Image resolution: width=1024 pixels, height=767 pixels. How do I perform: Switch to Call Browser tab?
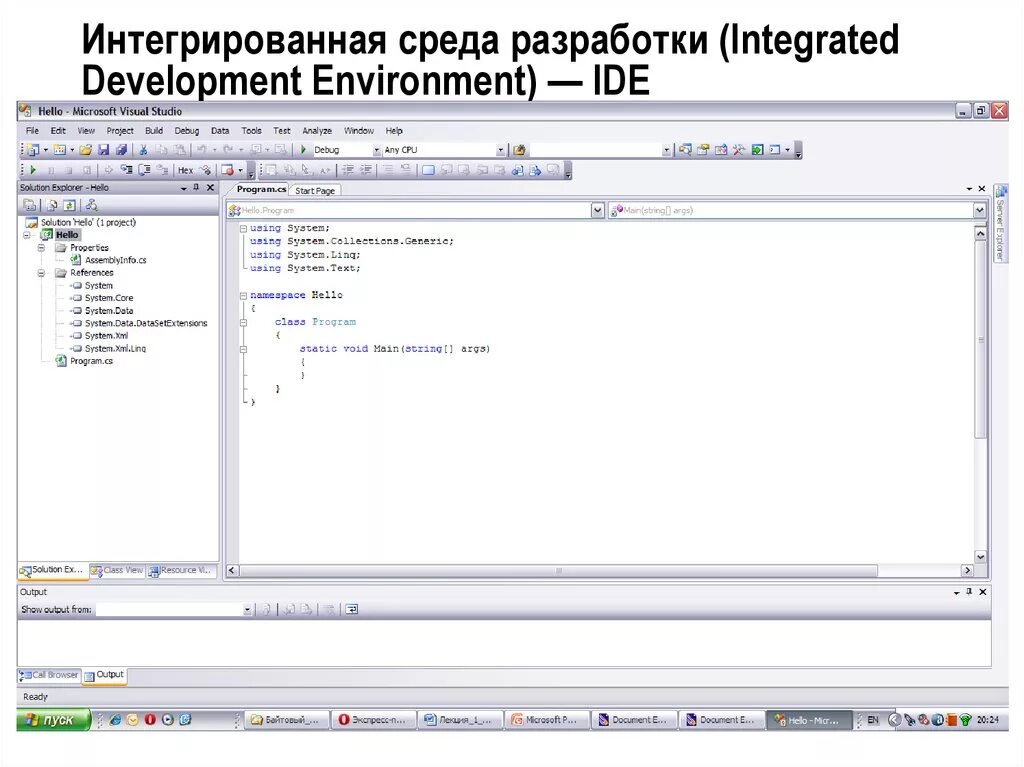pyautogui.click(x=49, y=675)
